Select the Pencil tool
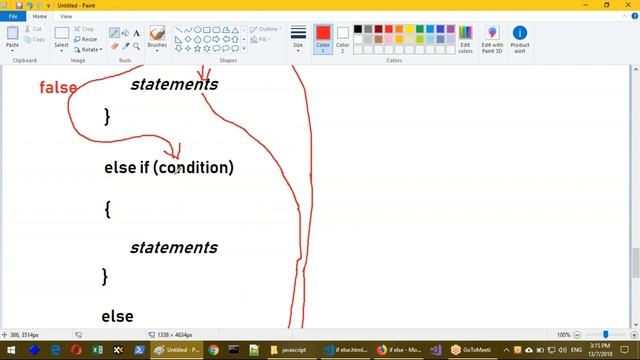Viewport: 640px width, 360px height. 114,33
